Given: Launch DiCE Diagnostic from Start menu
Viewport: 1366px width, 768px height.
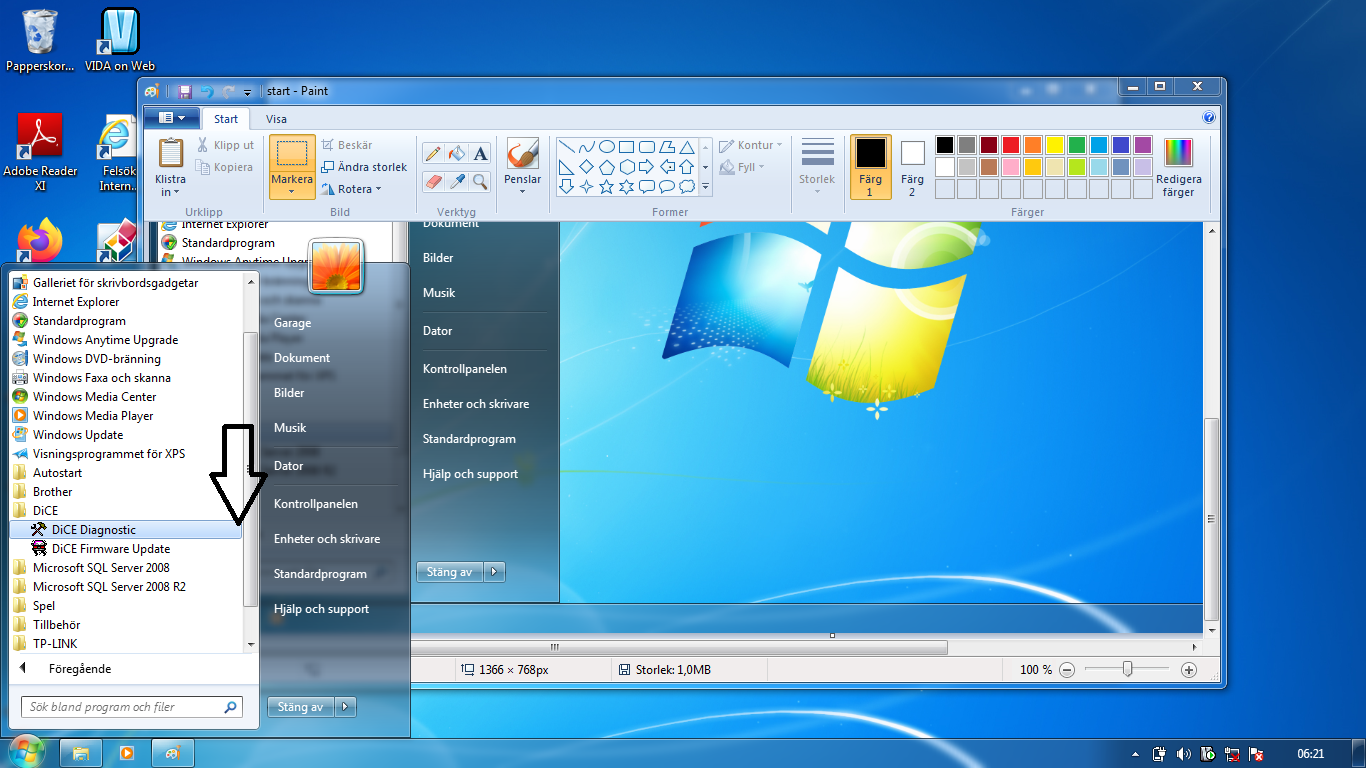Looking at the screenshot, I should click(125, 530).
